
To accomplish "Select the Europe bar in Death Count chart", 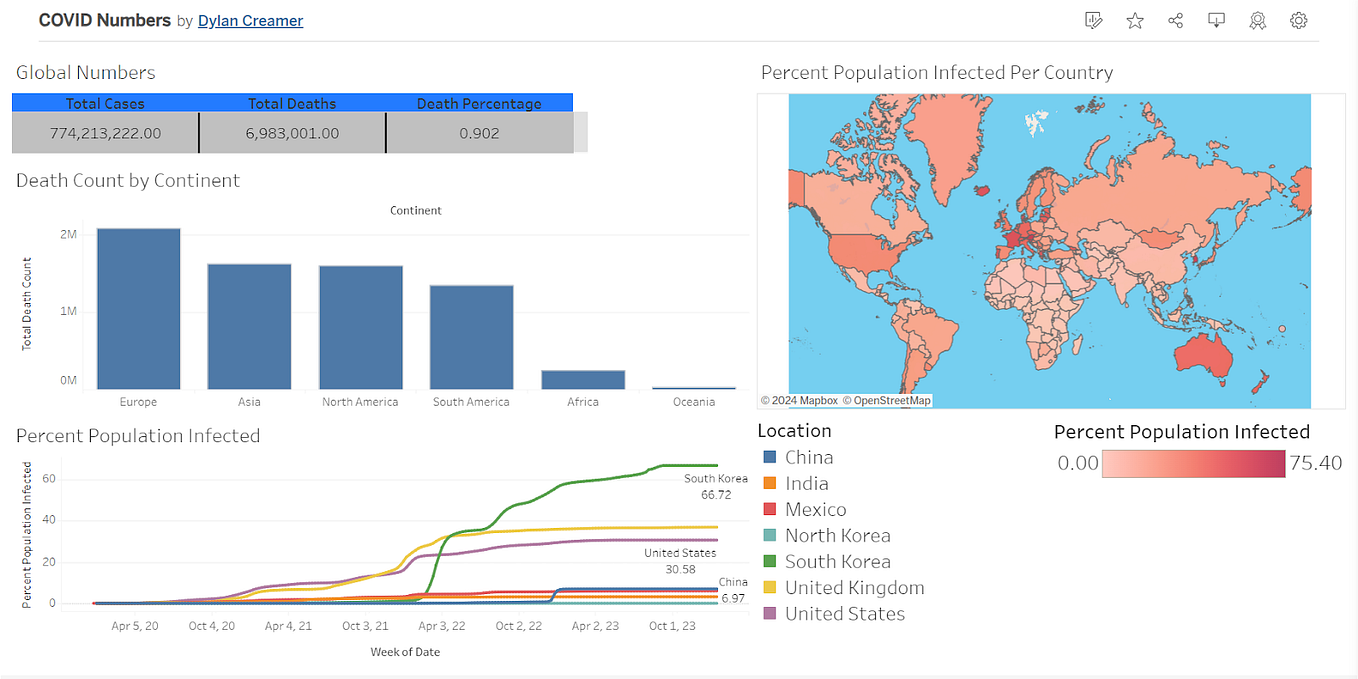I will coord(137,305).
